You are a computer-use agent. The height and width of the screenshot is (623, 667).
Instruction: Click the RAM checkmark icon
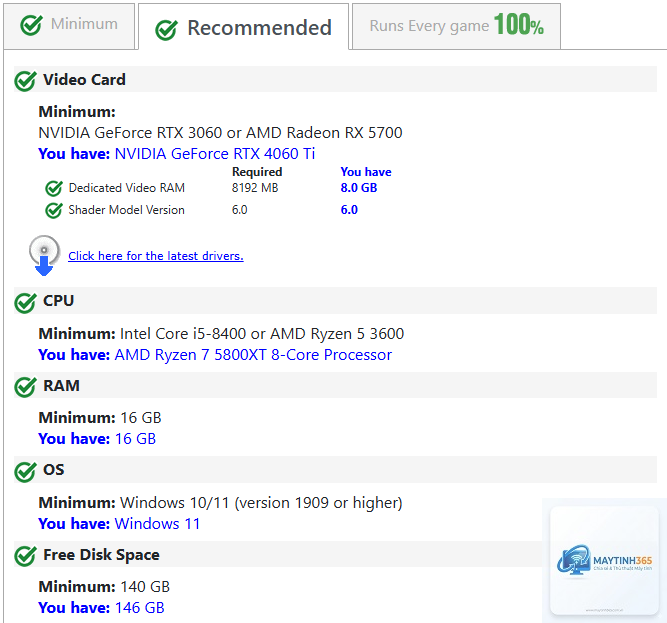[25, 387]
